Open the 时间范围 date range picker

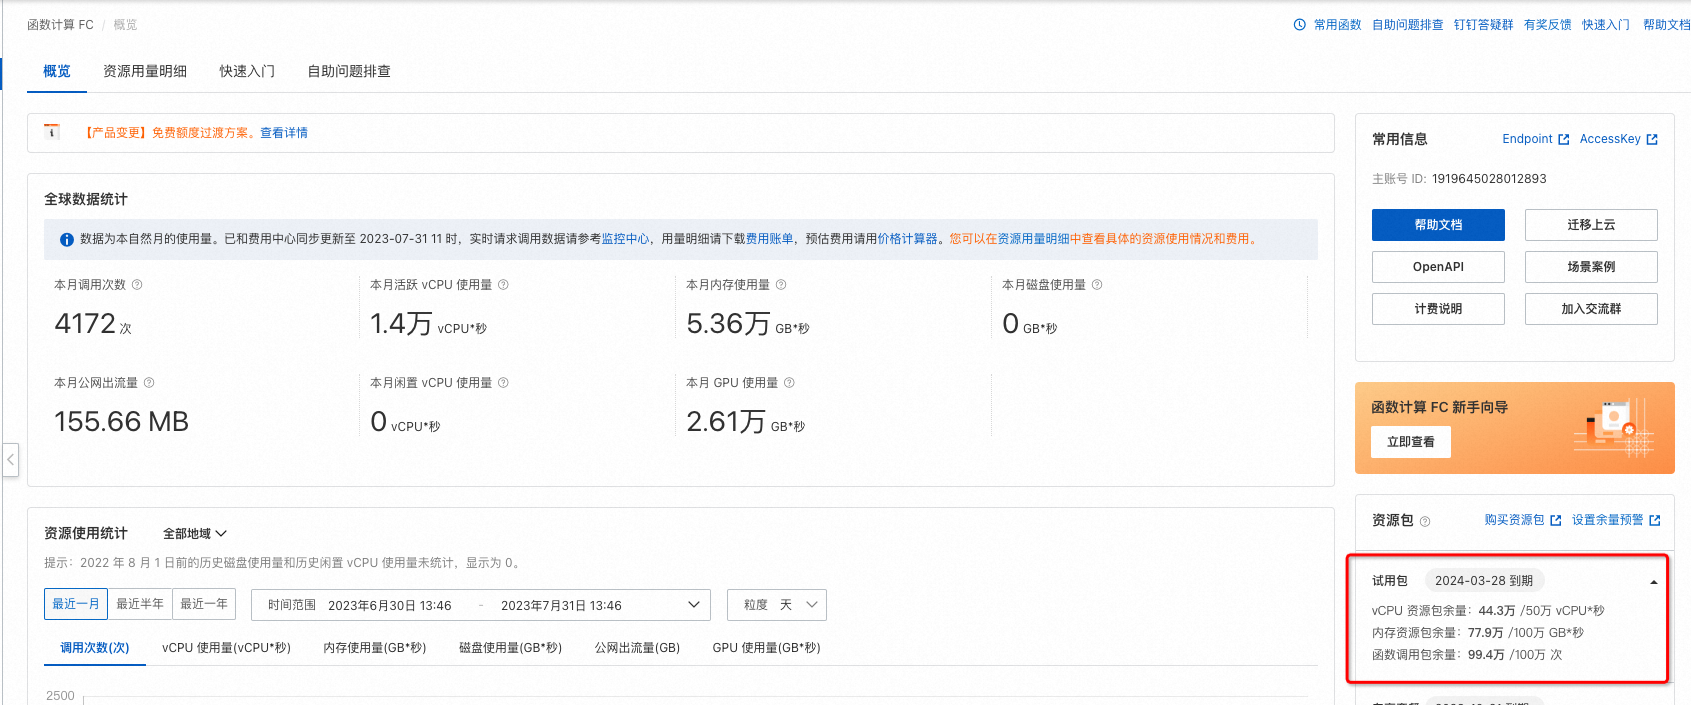(x=481, y=605)
